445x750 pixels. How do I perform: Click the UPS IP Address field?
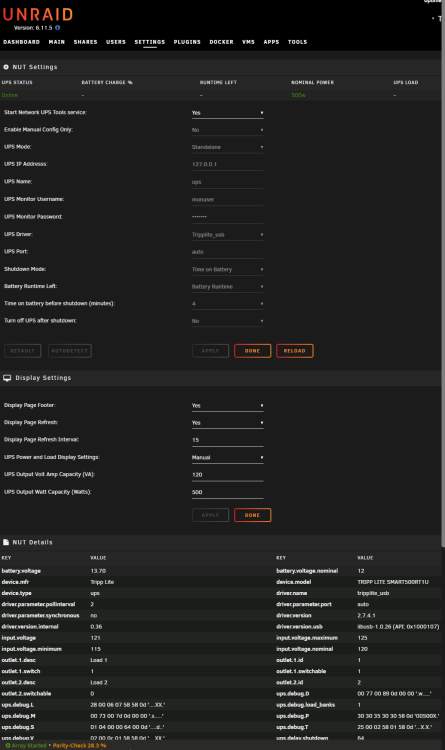[x=228, y=165]
